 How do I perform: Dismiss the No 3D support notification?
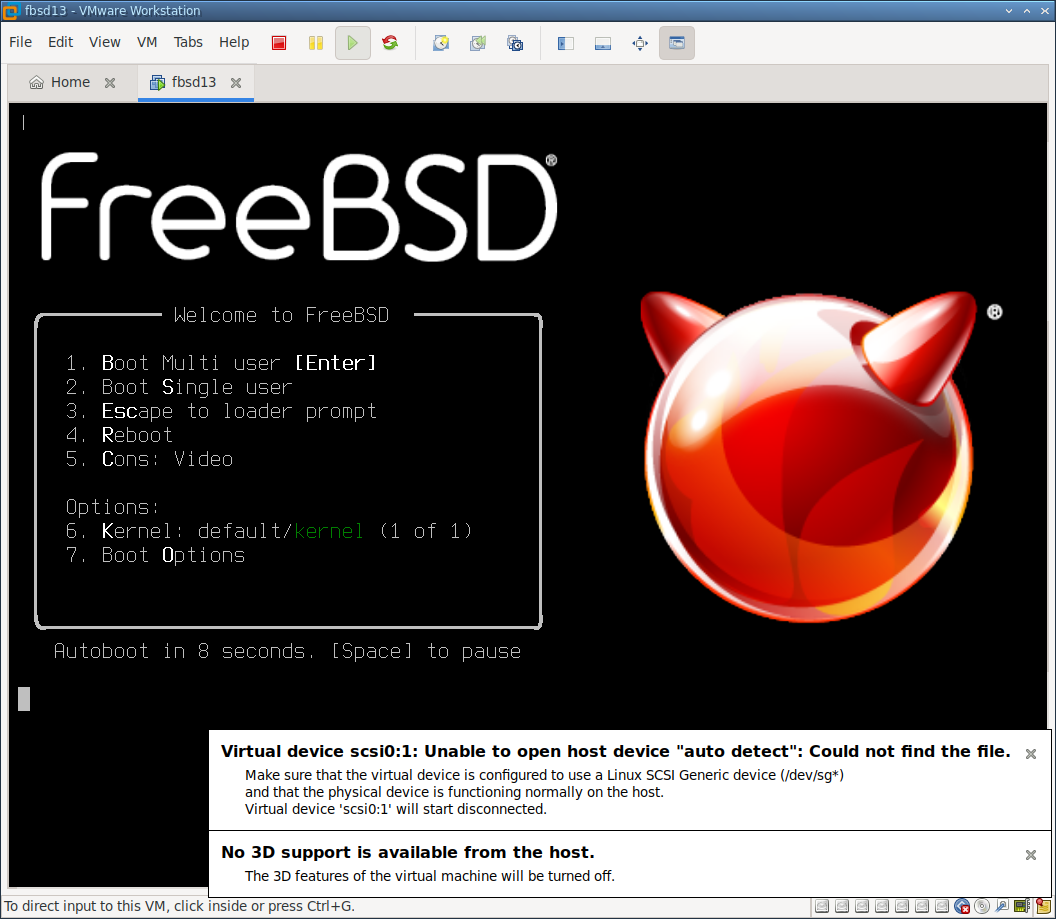point(1030,855)
